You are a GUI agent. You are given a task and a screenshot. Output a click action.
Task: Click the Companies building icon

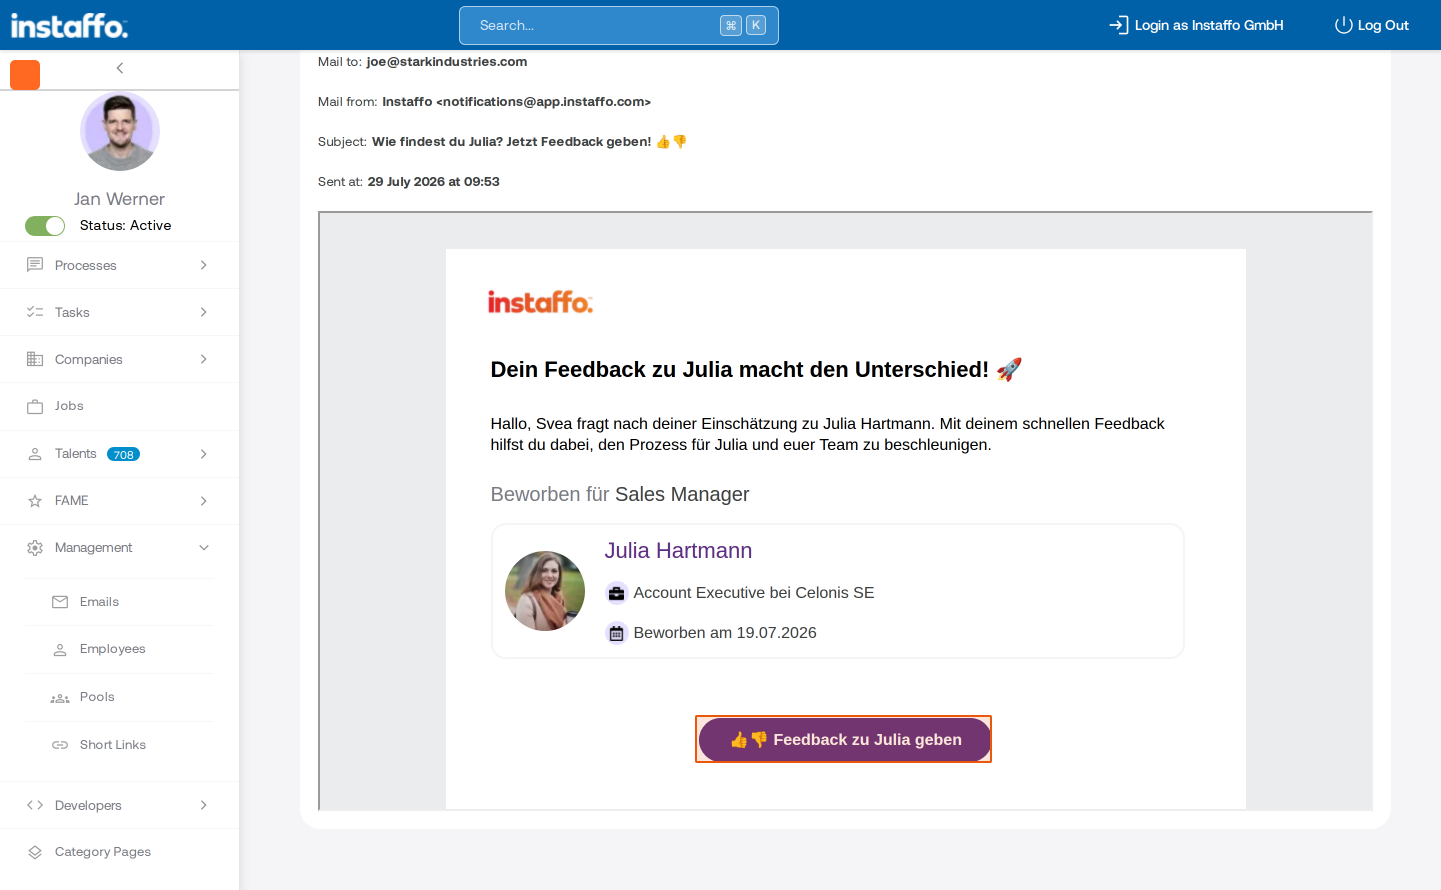pos(35,359)
